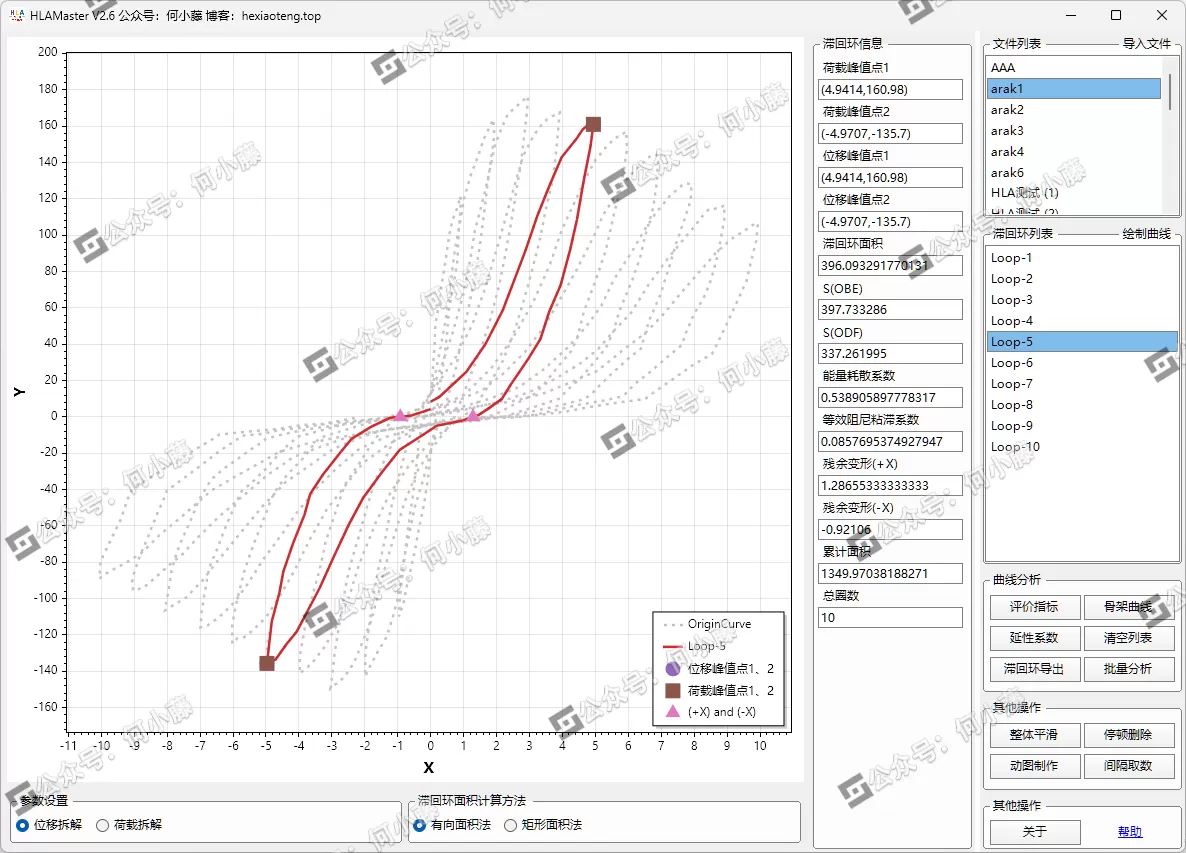Click 导入文件 to import a file
Viewport: 1186px width, 853px height.
tap(1146, 44)
